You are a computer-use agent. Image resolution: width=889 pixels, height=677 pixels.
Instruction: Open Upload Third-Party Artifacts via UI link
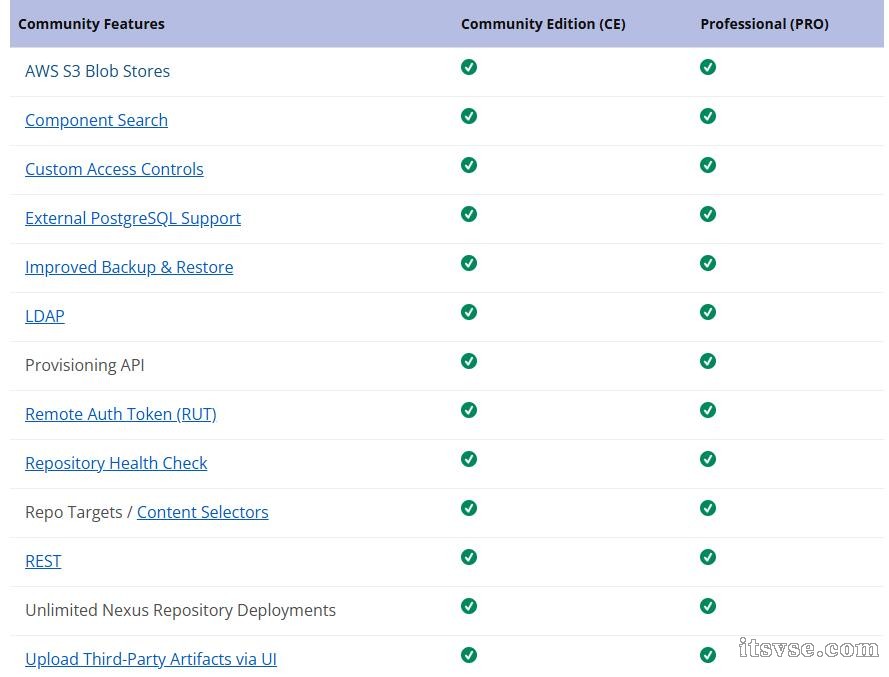[151, 659]
